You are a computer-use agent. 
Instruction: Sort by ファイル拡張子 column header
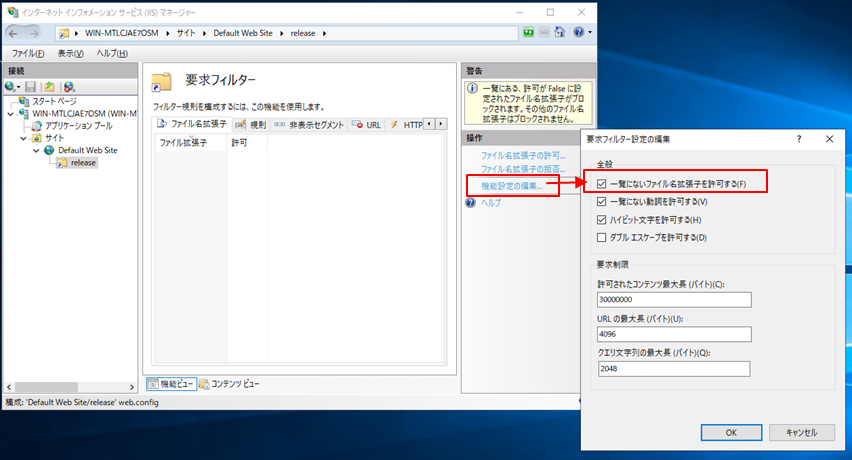click(x=191, y=143)
